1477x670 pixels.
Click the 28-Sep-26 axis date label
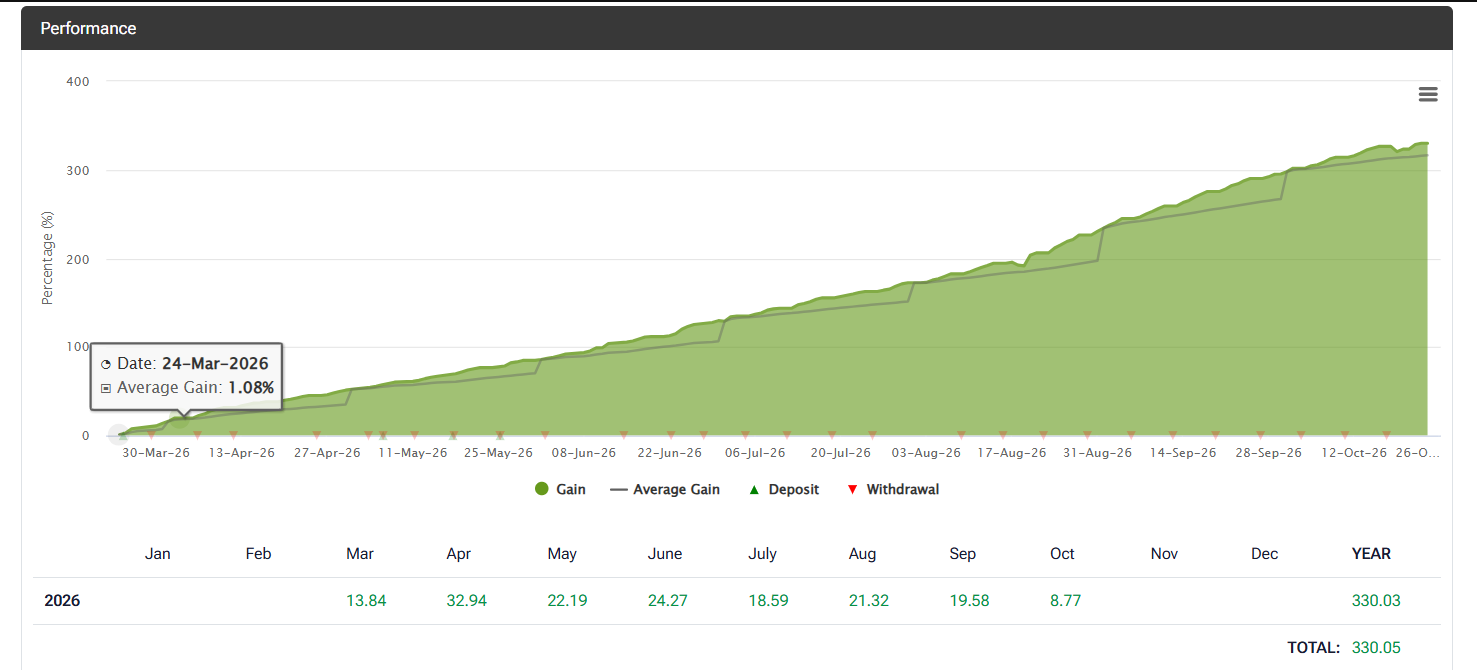pos(1269,453)
